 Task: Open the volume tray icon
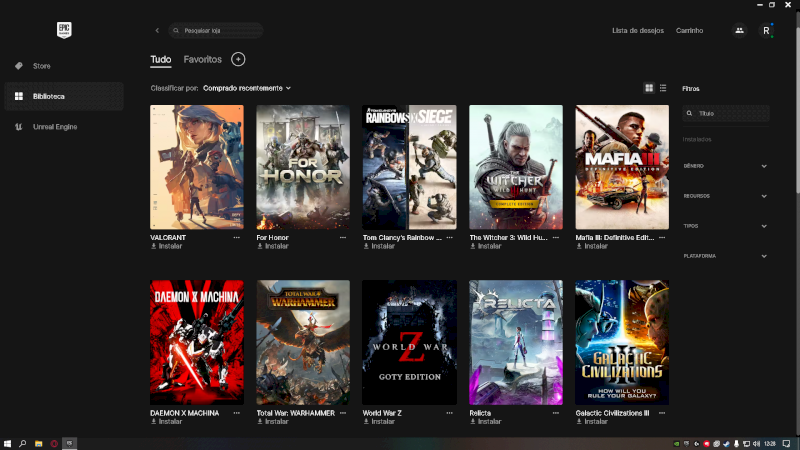756,444
